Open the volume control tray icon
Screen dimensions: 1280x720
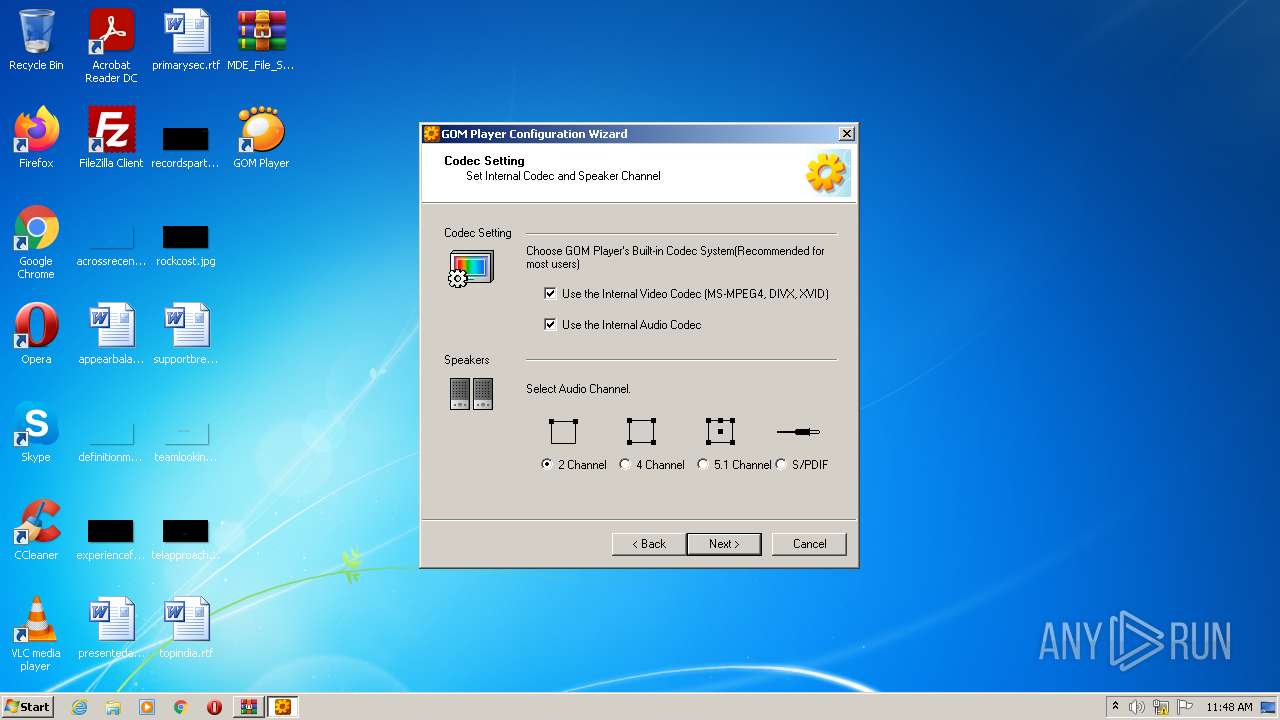(1137, 707)
